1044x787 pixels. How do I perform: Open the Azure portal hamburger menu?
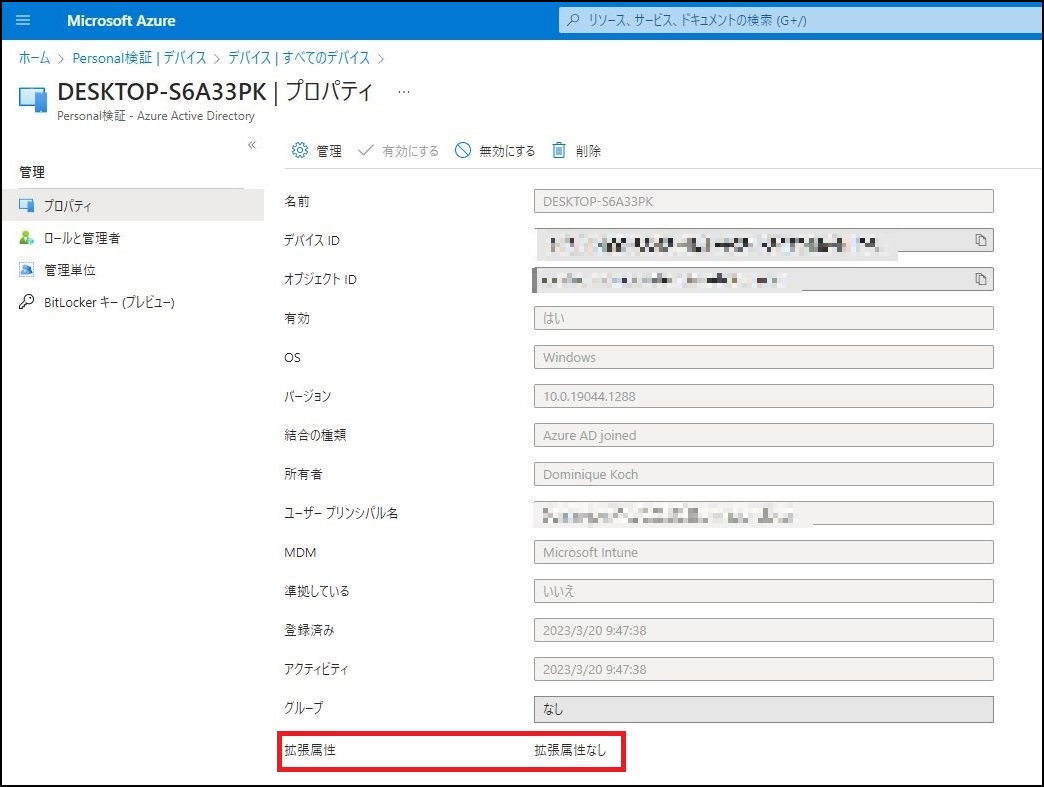(23, 20)
